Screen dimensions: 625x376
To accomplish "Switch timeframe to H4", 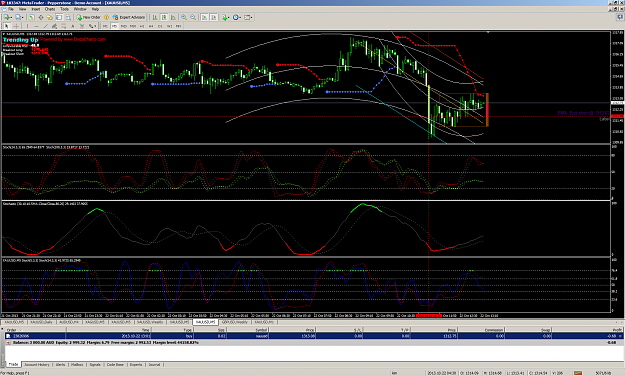I will [151, 26].
